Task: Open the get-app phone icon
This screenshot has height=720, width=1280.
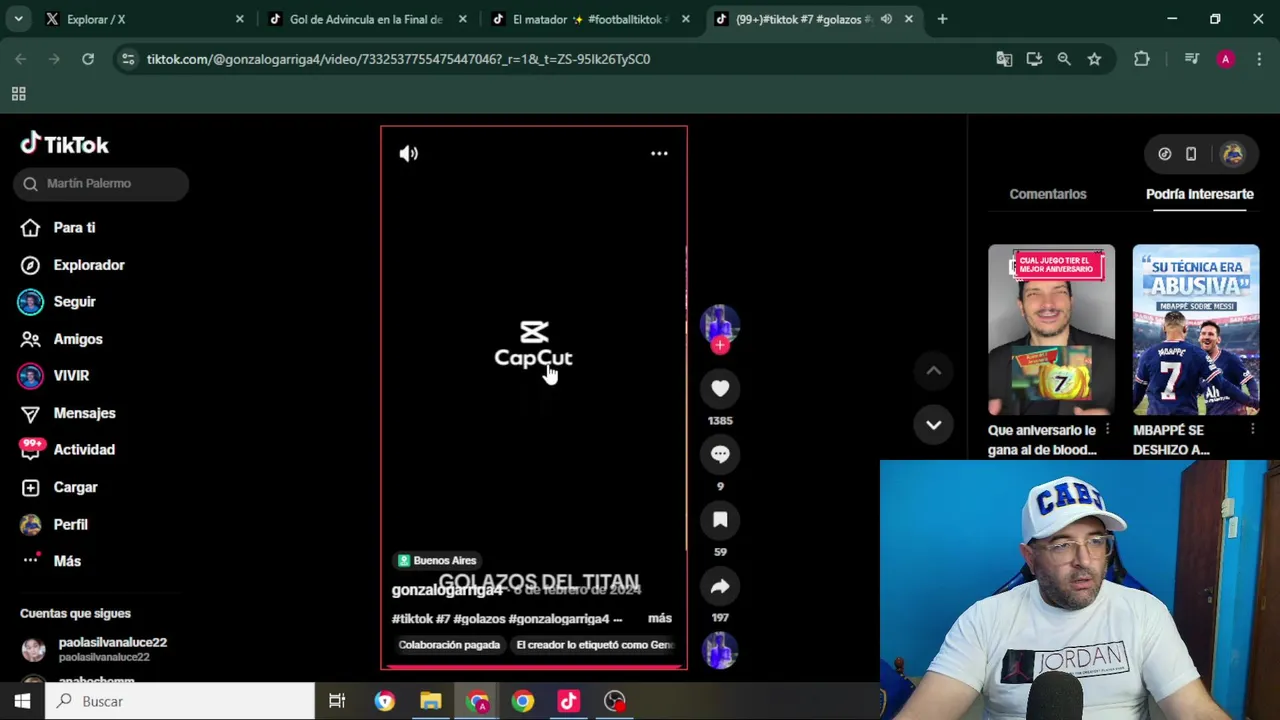Action: (x=1191, y=154)
